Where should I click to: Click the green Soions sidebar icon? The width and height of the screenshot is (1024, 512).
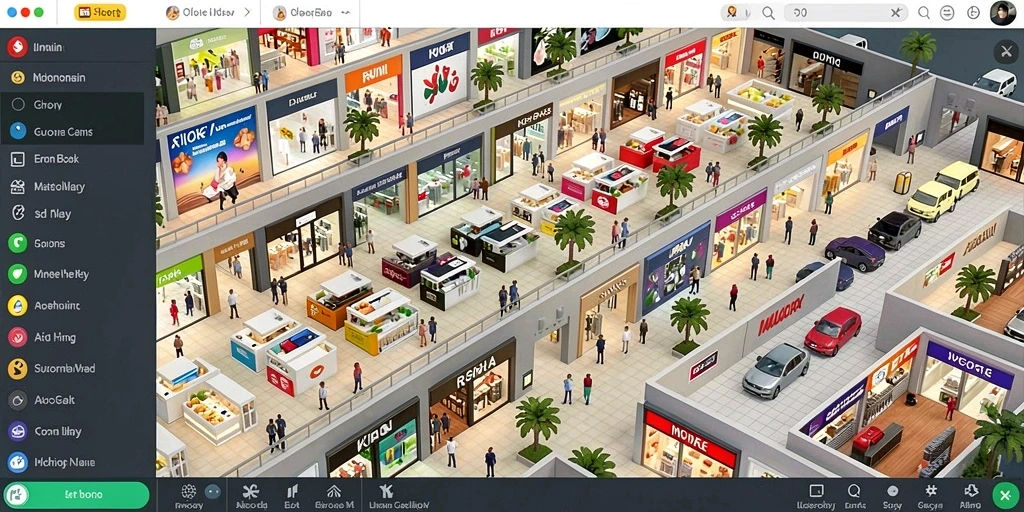point(18,243)
